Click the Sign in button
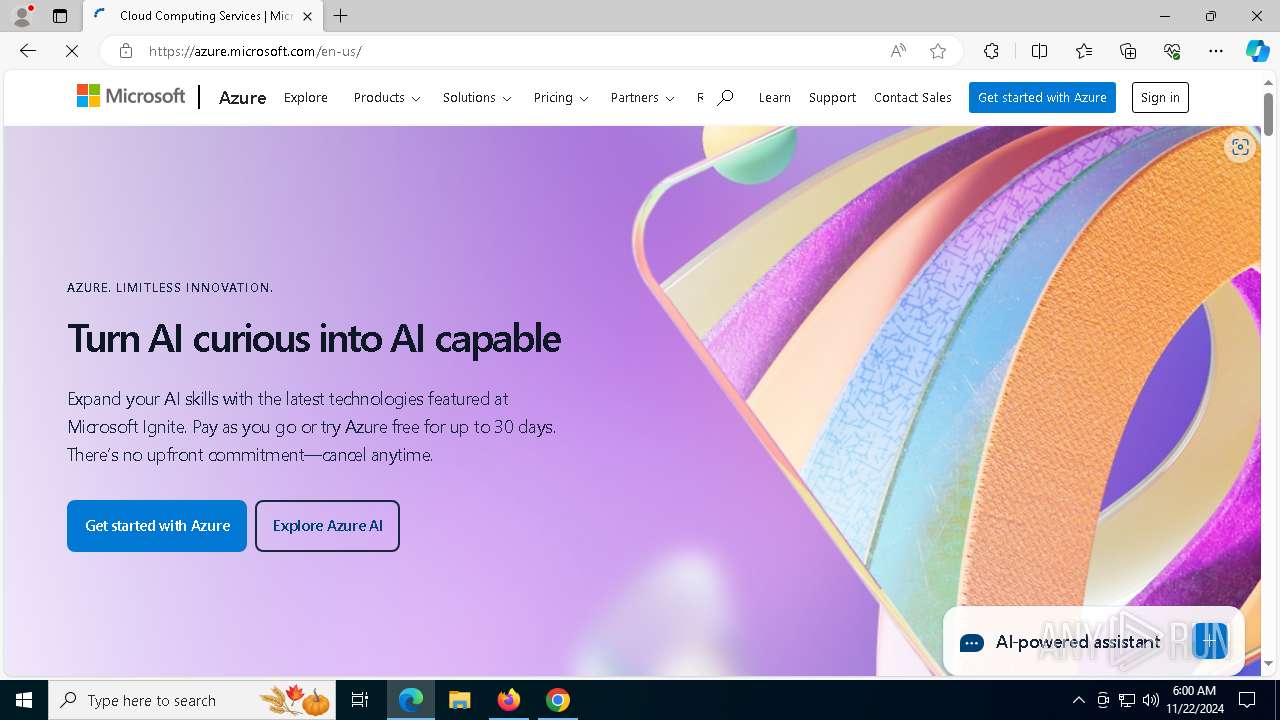1280x720 pixels. coord(1160,97)
